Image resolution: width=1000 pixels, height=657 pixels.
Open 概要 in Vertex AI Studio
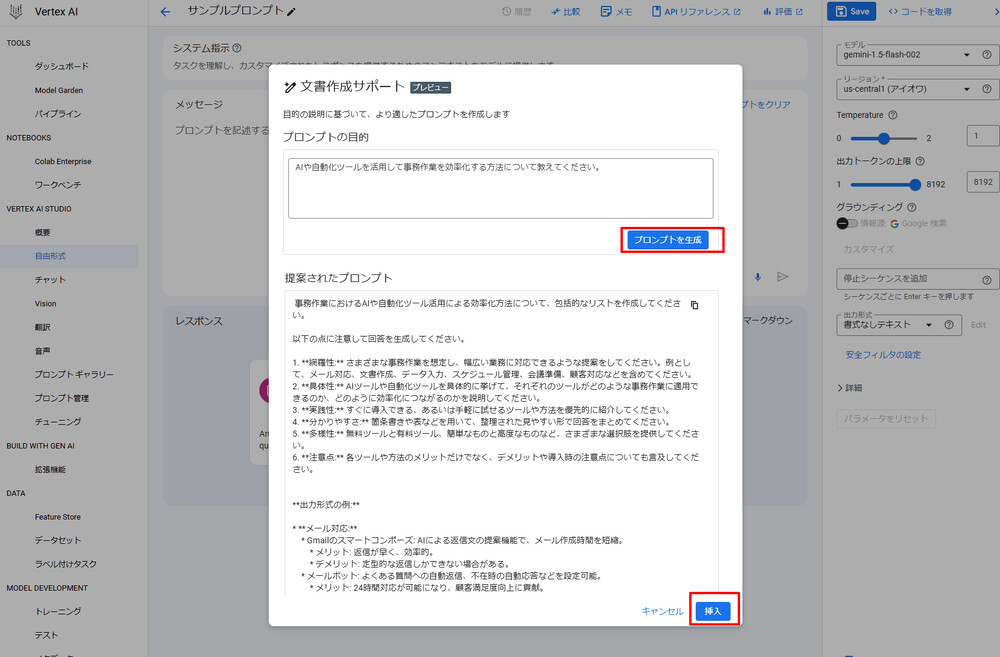[42, 233]
